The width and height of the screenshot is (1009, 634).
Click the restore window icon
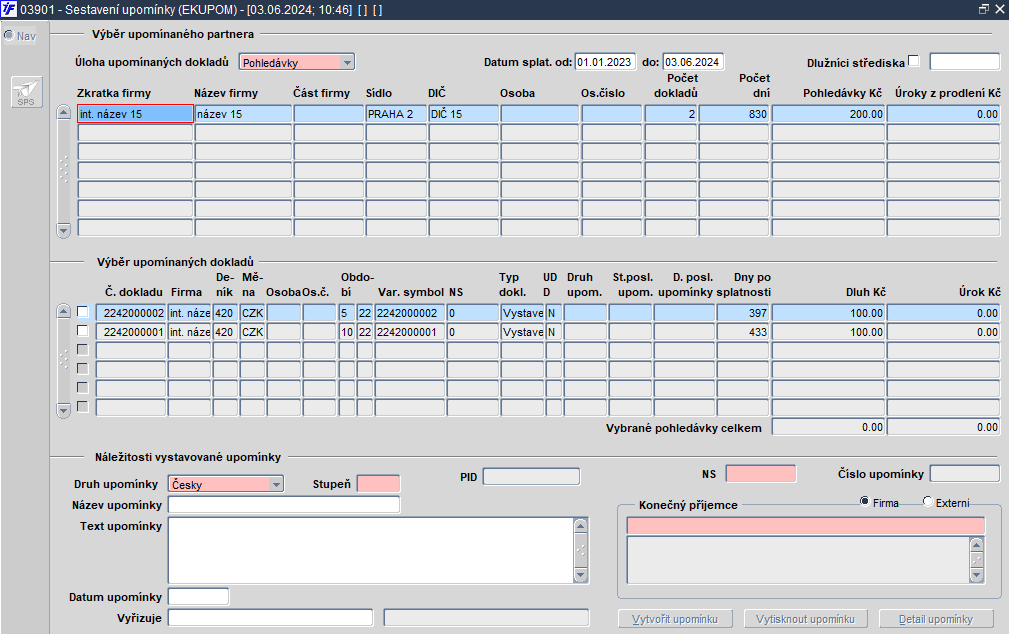pyautogui.click(x=983, y=9)
